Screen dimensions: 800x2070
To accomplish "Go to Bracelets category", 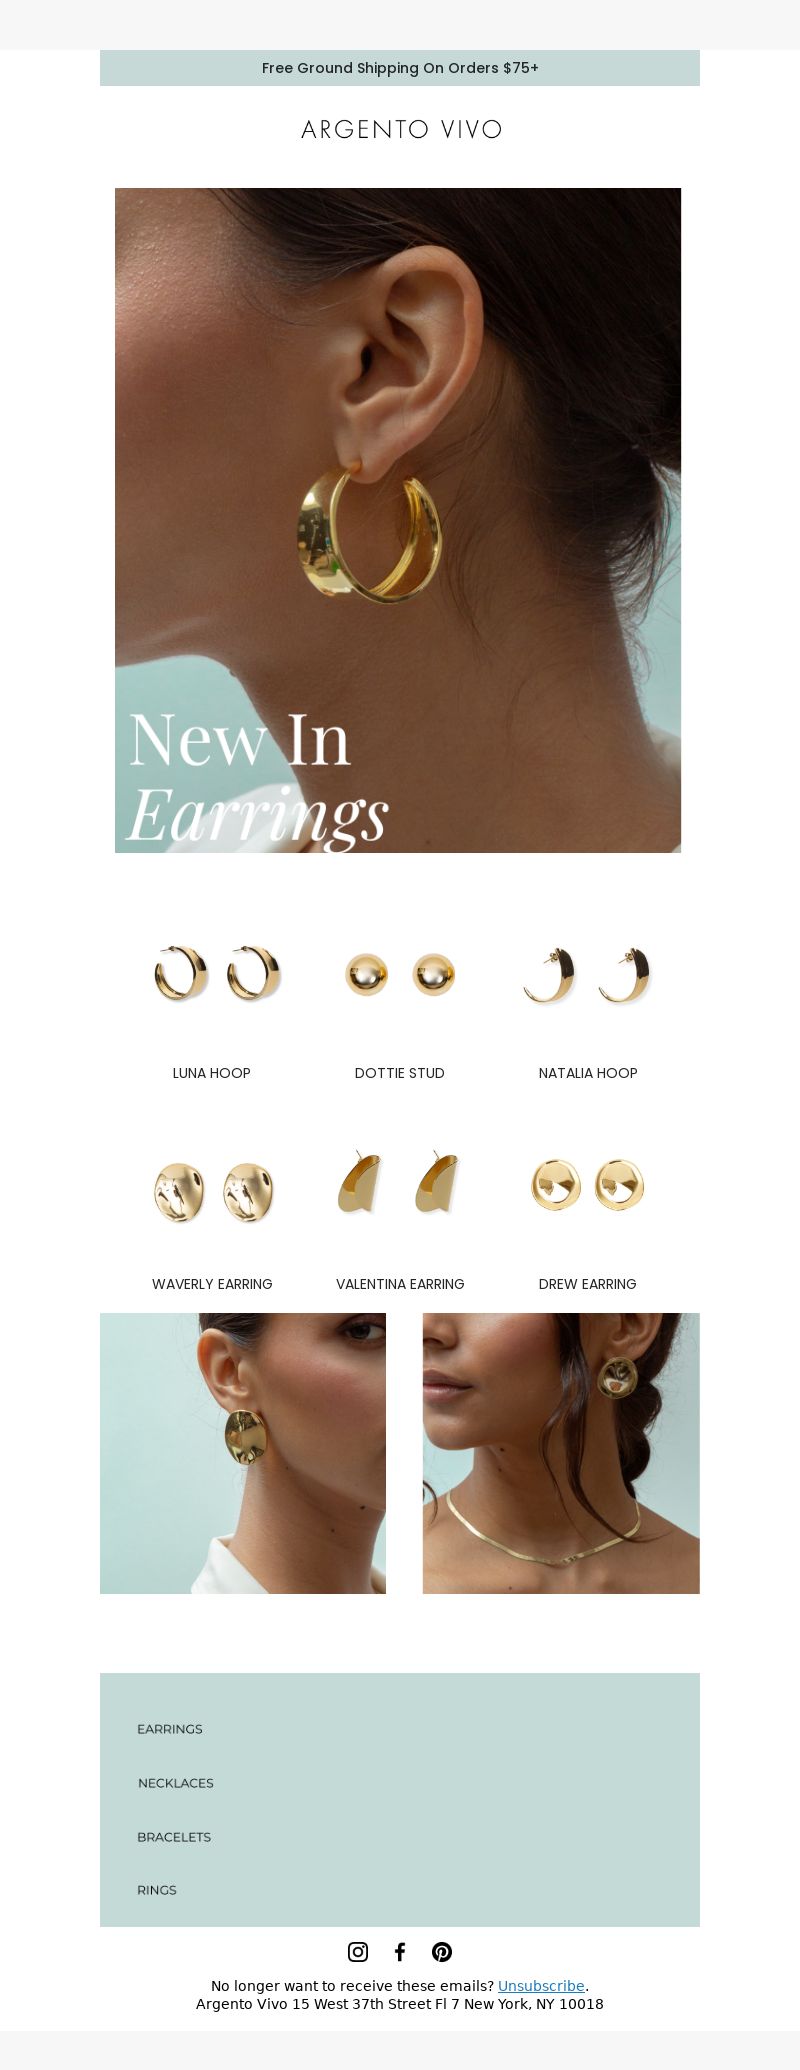I will tap(174, 1837).
